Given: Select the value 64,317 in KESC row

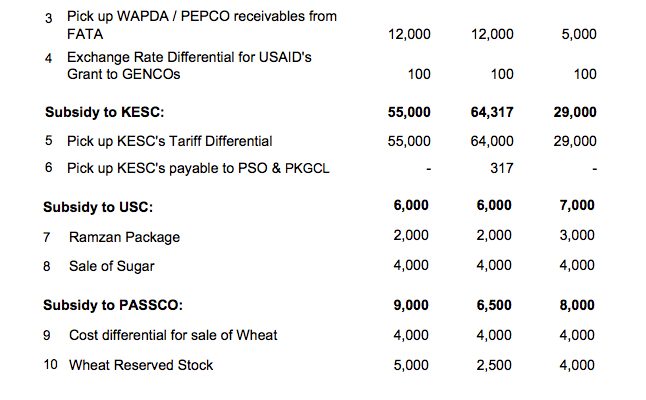Looking at the screenshot, I should coord(492,112).
